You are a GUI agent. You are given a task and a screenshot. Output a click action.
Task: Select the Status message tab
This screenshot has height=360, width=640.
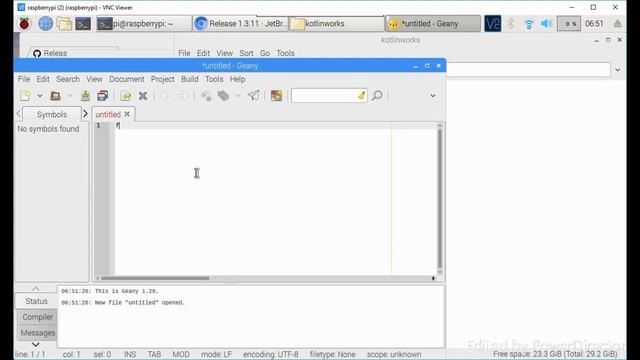(36, 301)
